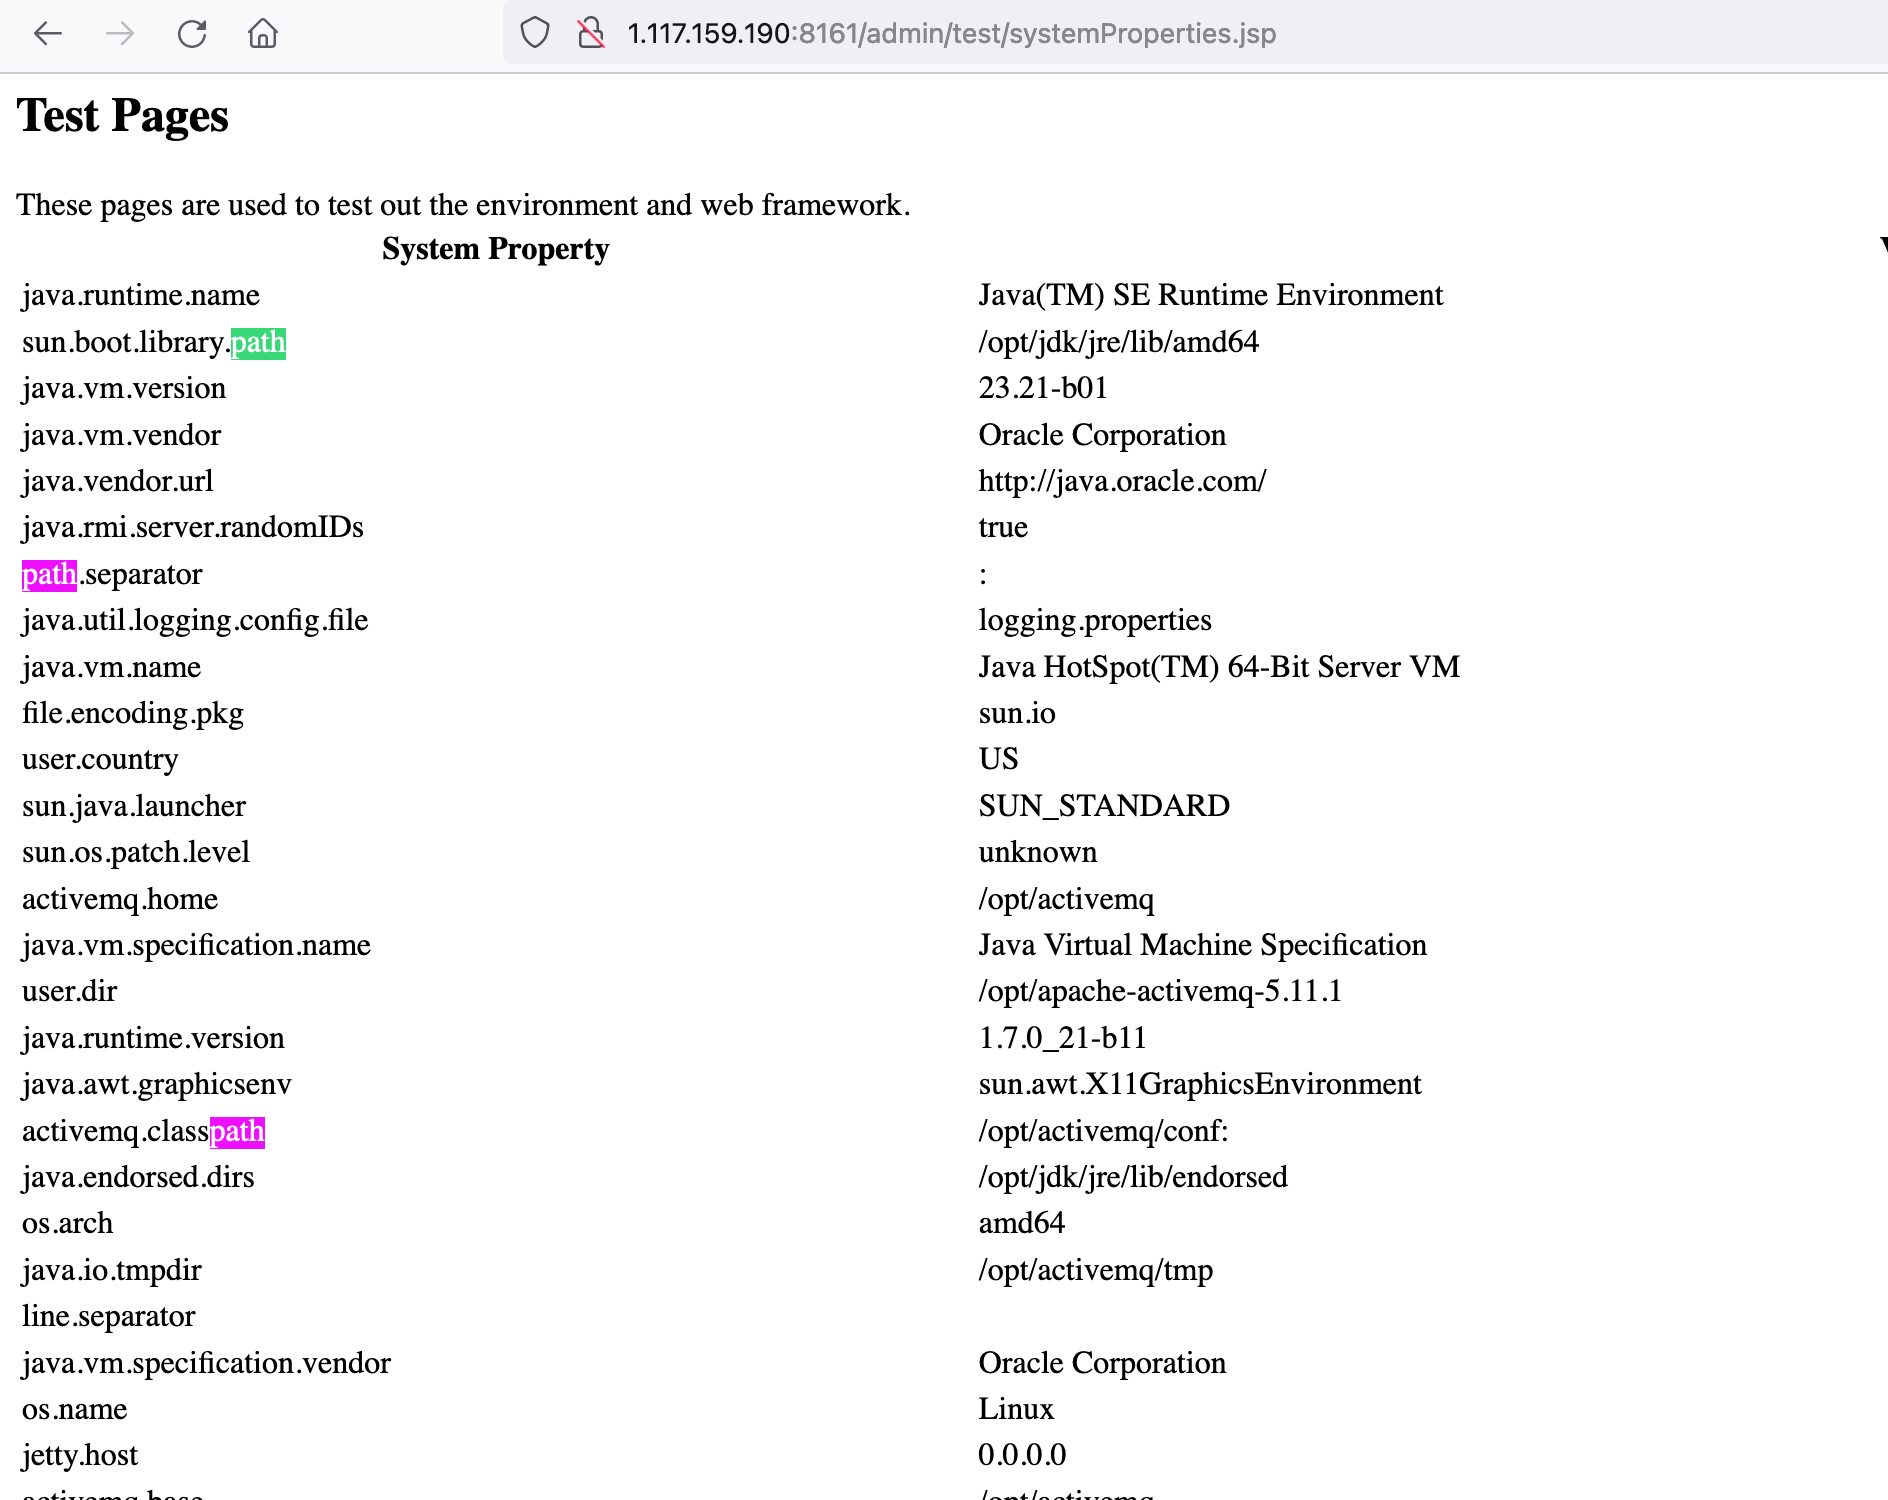
Task: Show the insecure connection lock info
Action: point(591,33)
